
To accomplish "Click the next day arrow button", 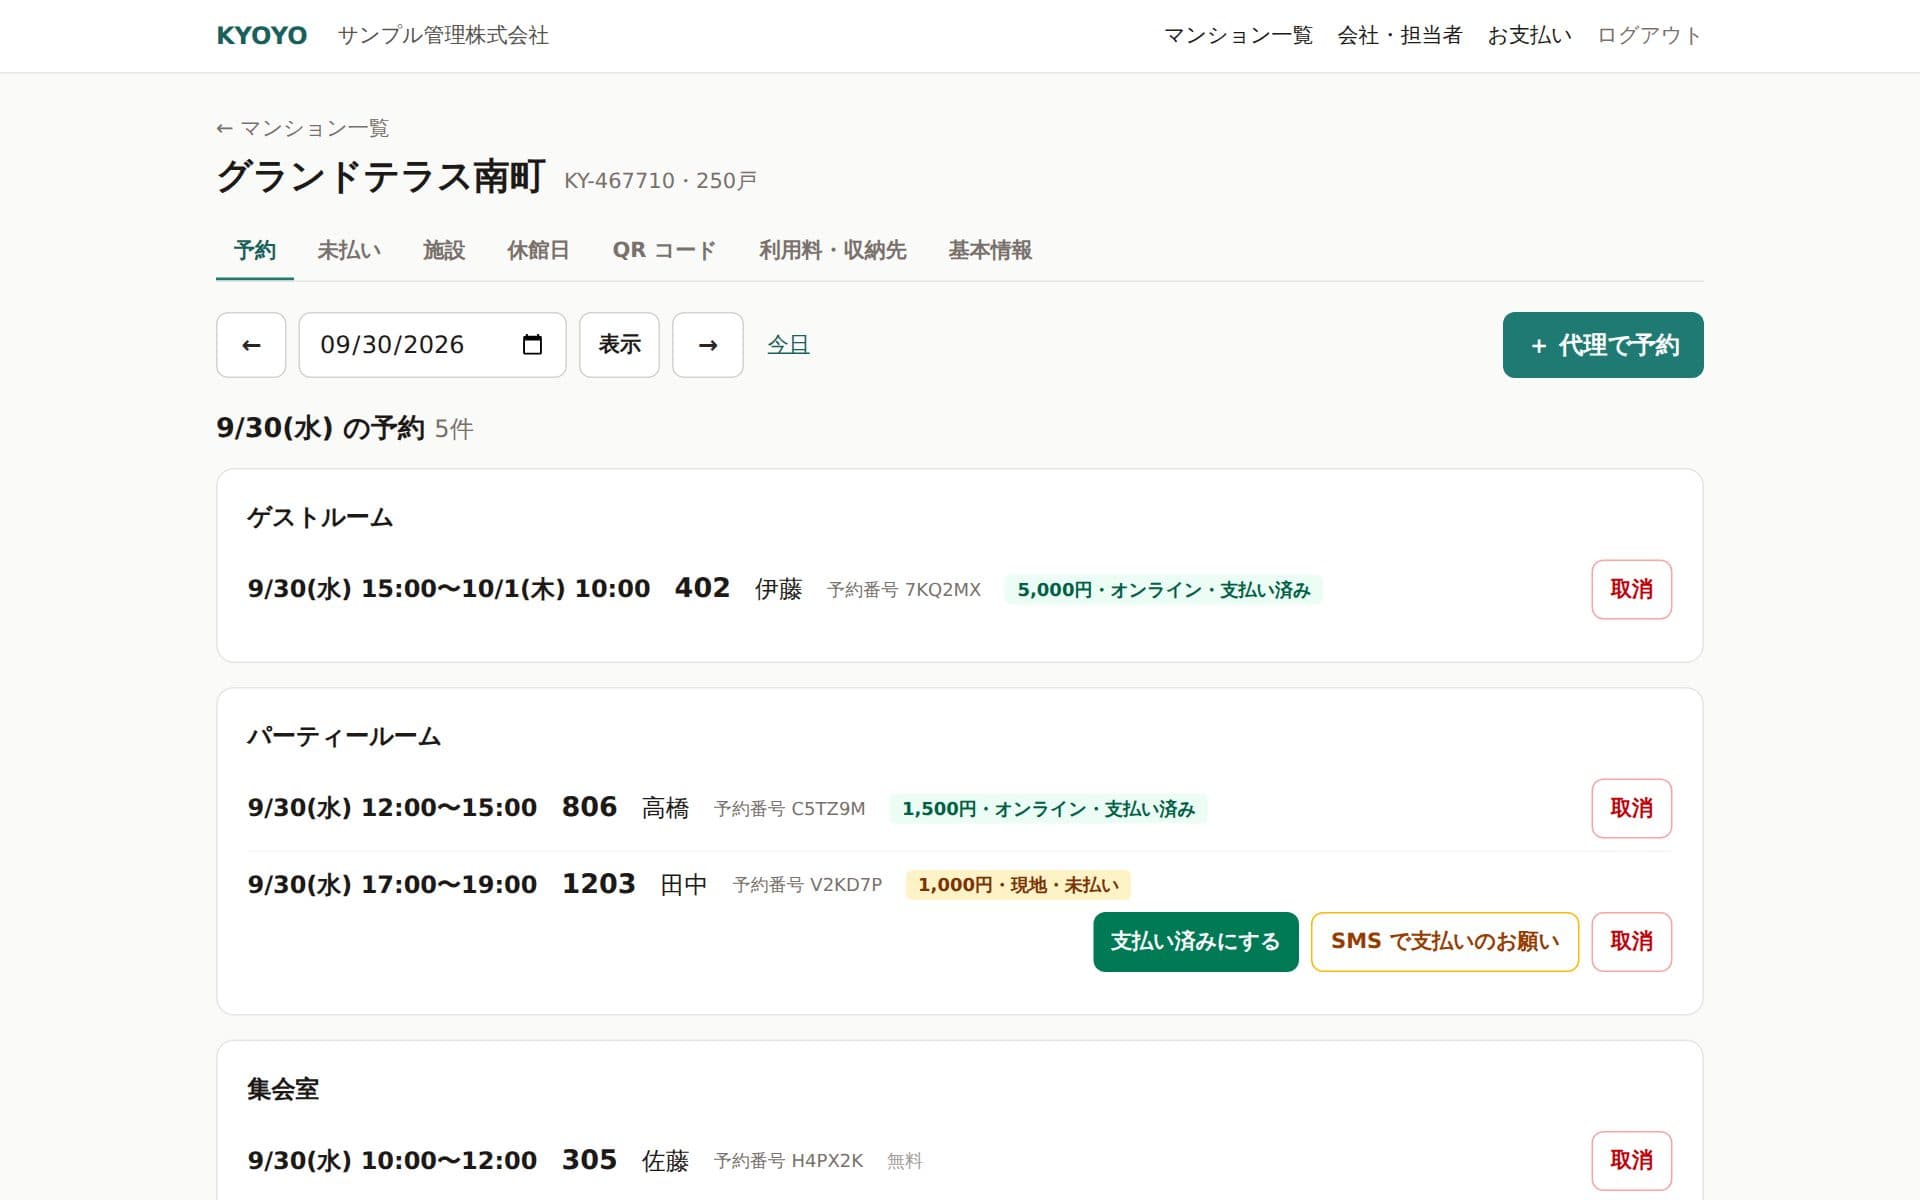I will point(708,345).
